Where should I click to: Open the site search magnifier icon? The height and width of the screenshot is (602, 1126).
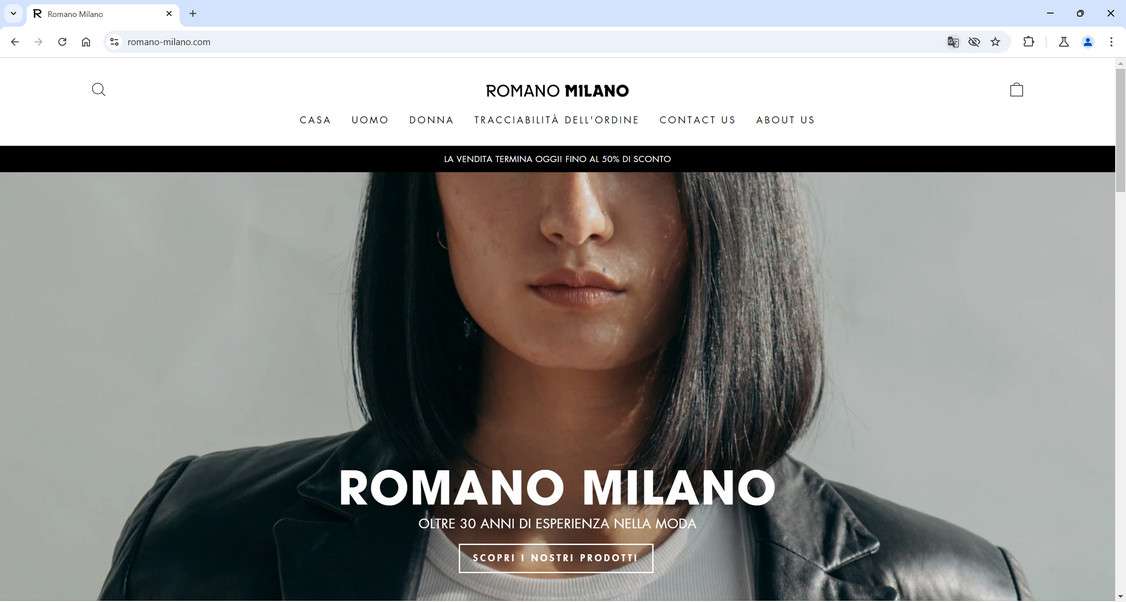[x=98, y=90]
